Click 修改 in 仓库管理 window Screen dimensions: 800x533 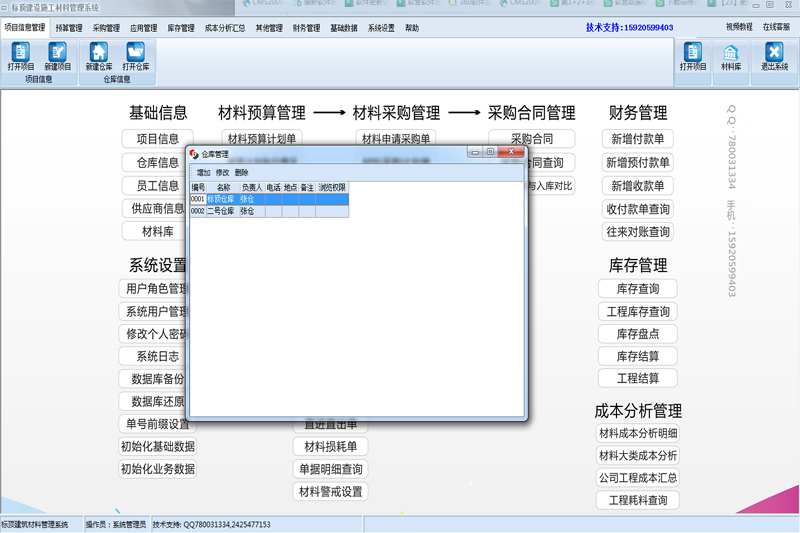[222, 172]
